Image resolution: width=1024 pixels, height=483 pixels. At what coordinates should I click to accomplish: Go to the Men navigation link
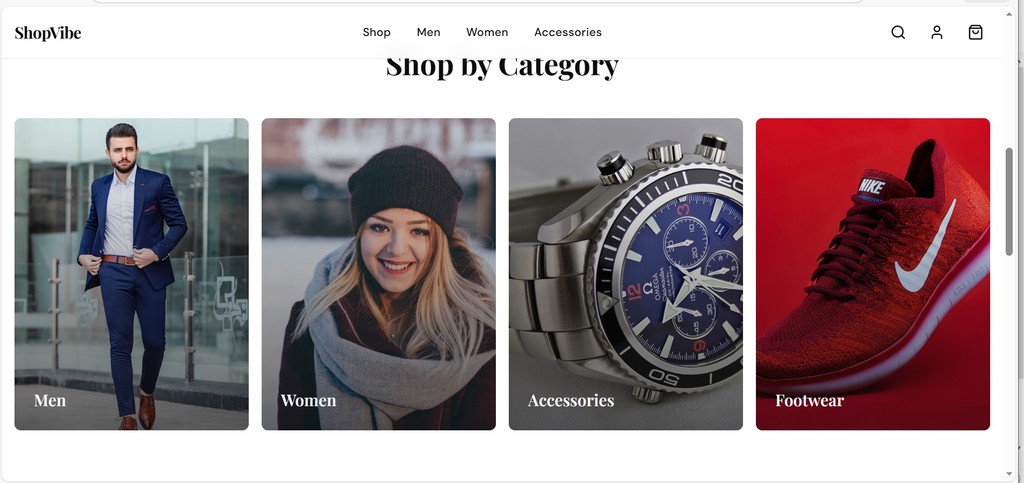[x=428, y=32]
